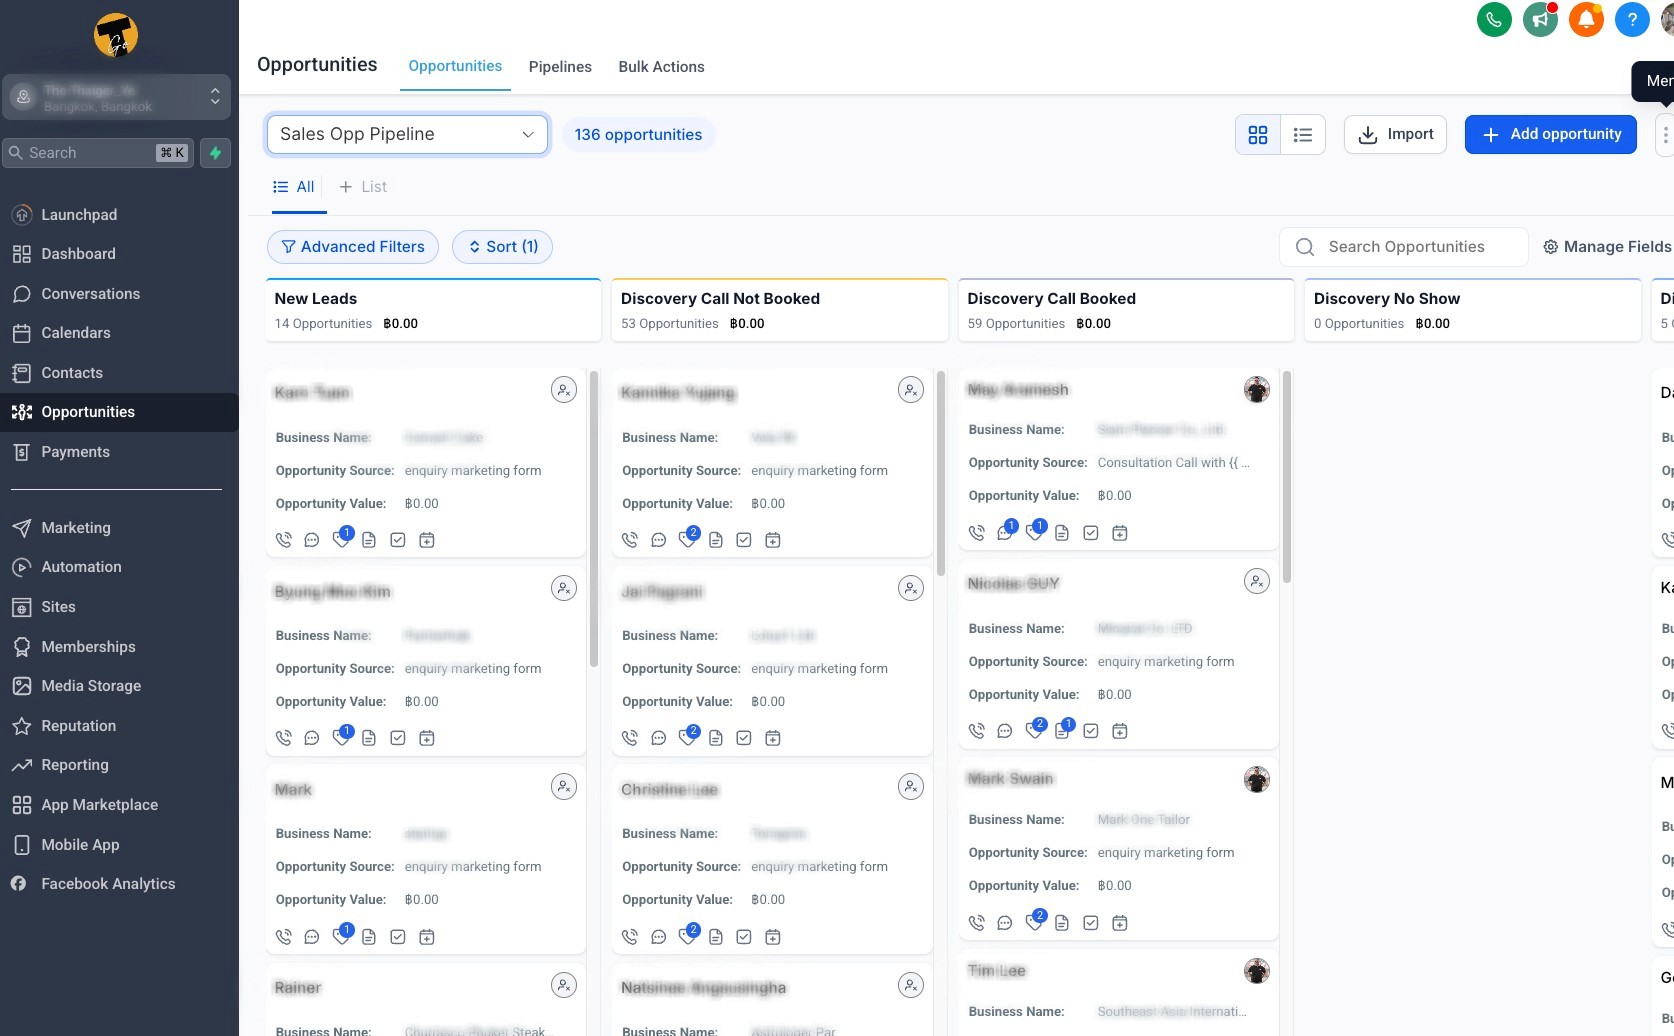Open tags on Kannika Yujing's card

(688, 539)
